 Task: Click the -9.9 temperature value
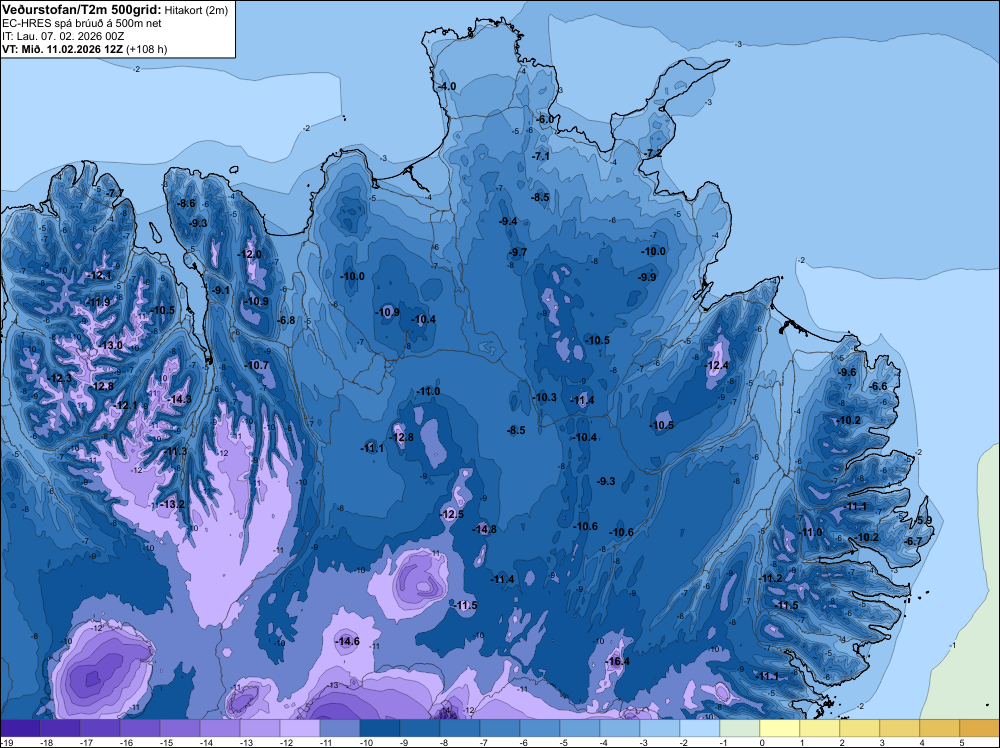click(x=647, y=277)
